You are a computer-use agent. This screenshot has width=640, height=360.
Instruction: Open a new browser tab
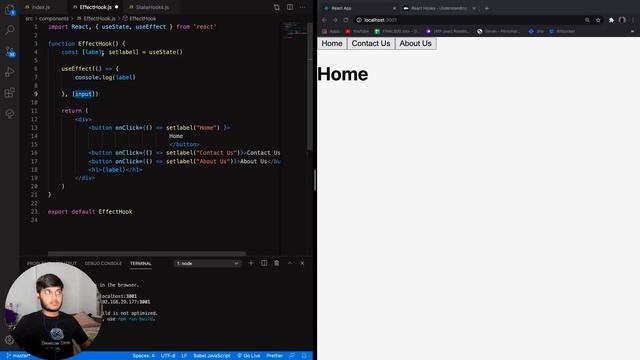click(487, 8)
